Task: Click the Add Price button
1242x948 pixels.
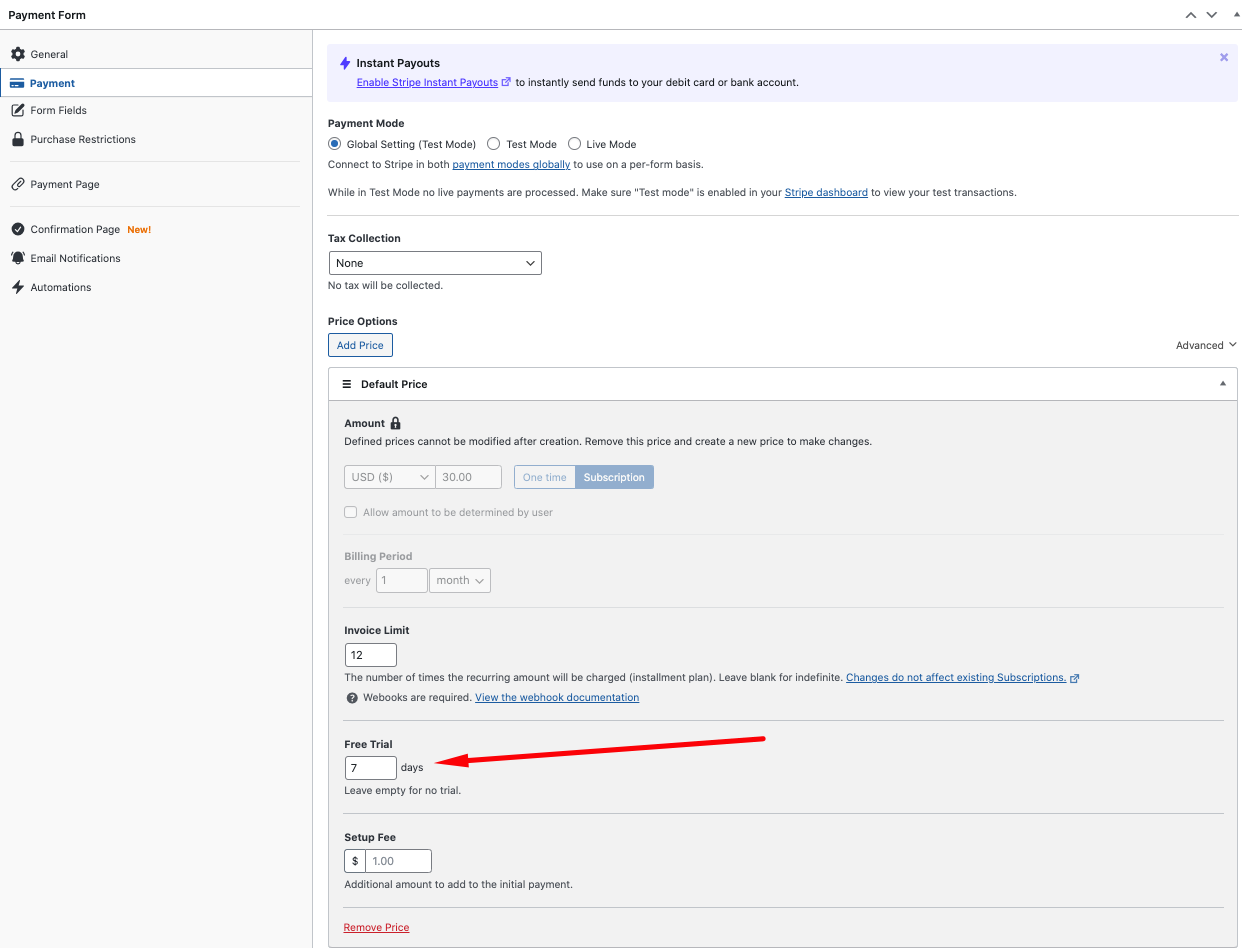Action: (x=360, y=345)
